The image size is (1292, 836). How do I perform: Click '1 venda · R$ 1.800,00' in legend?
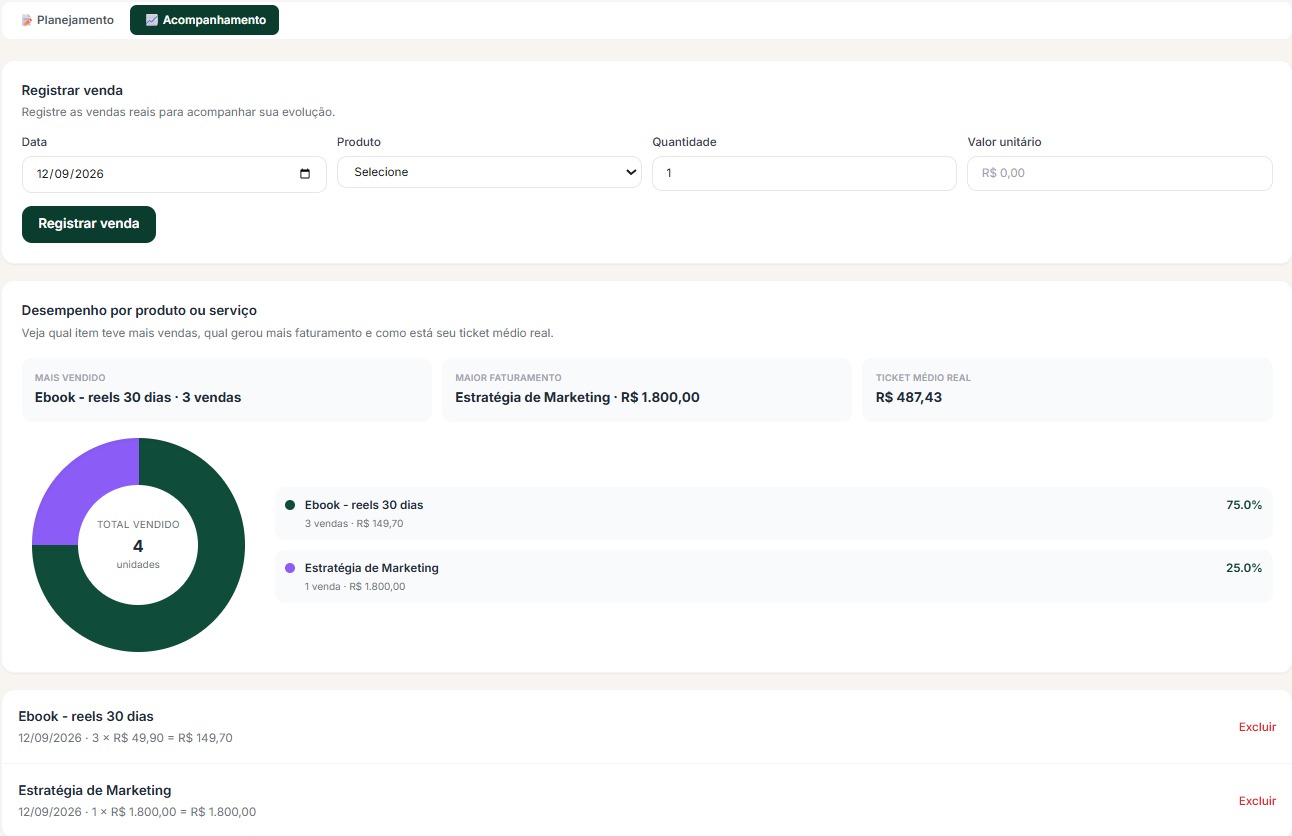[355, 586]
